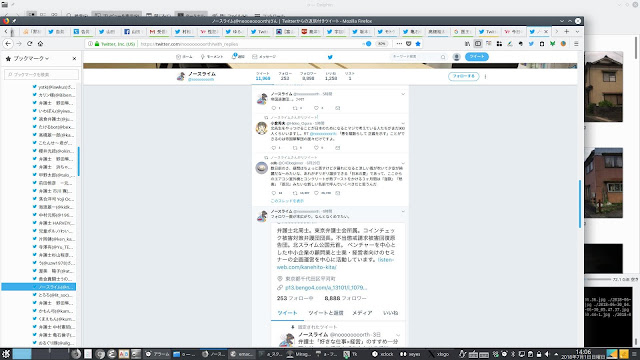Open the Firefox hamburger menu

576,44
